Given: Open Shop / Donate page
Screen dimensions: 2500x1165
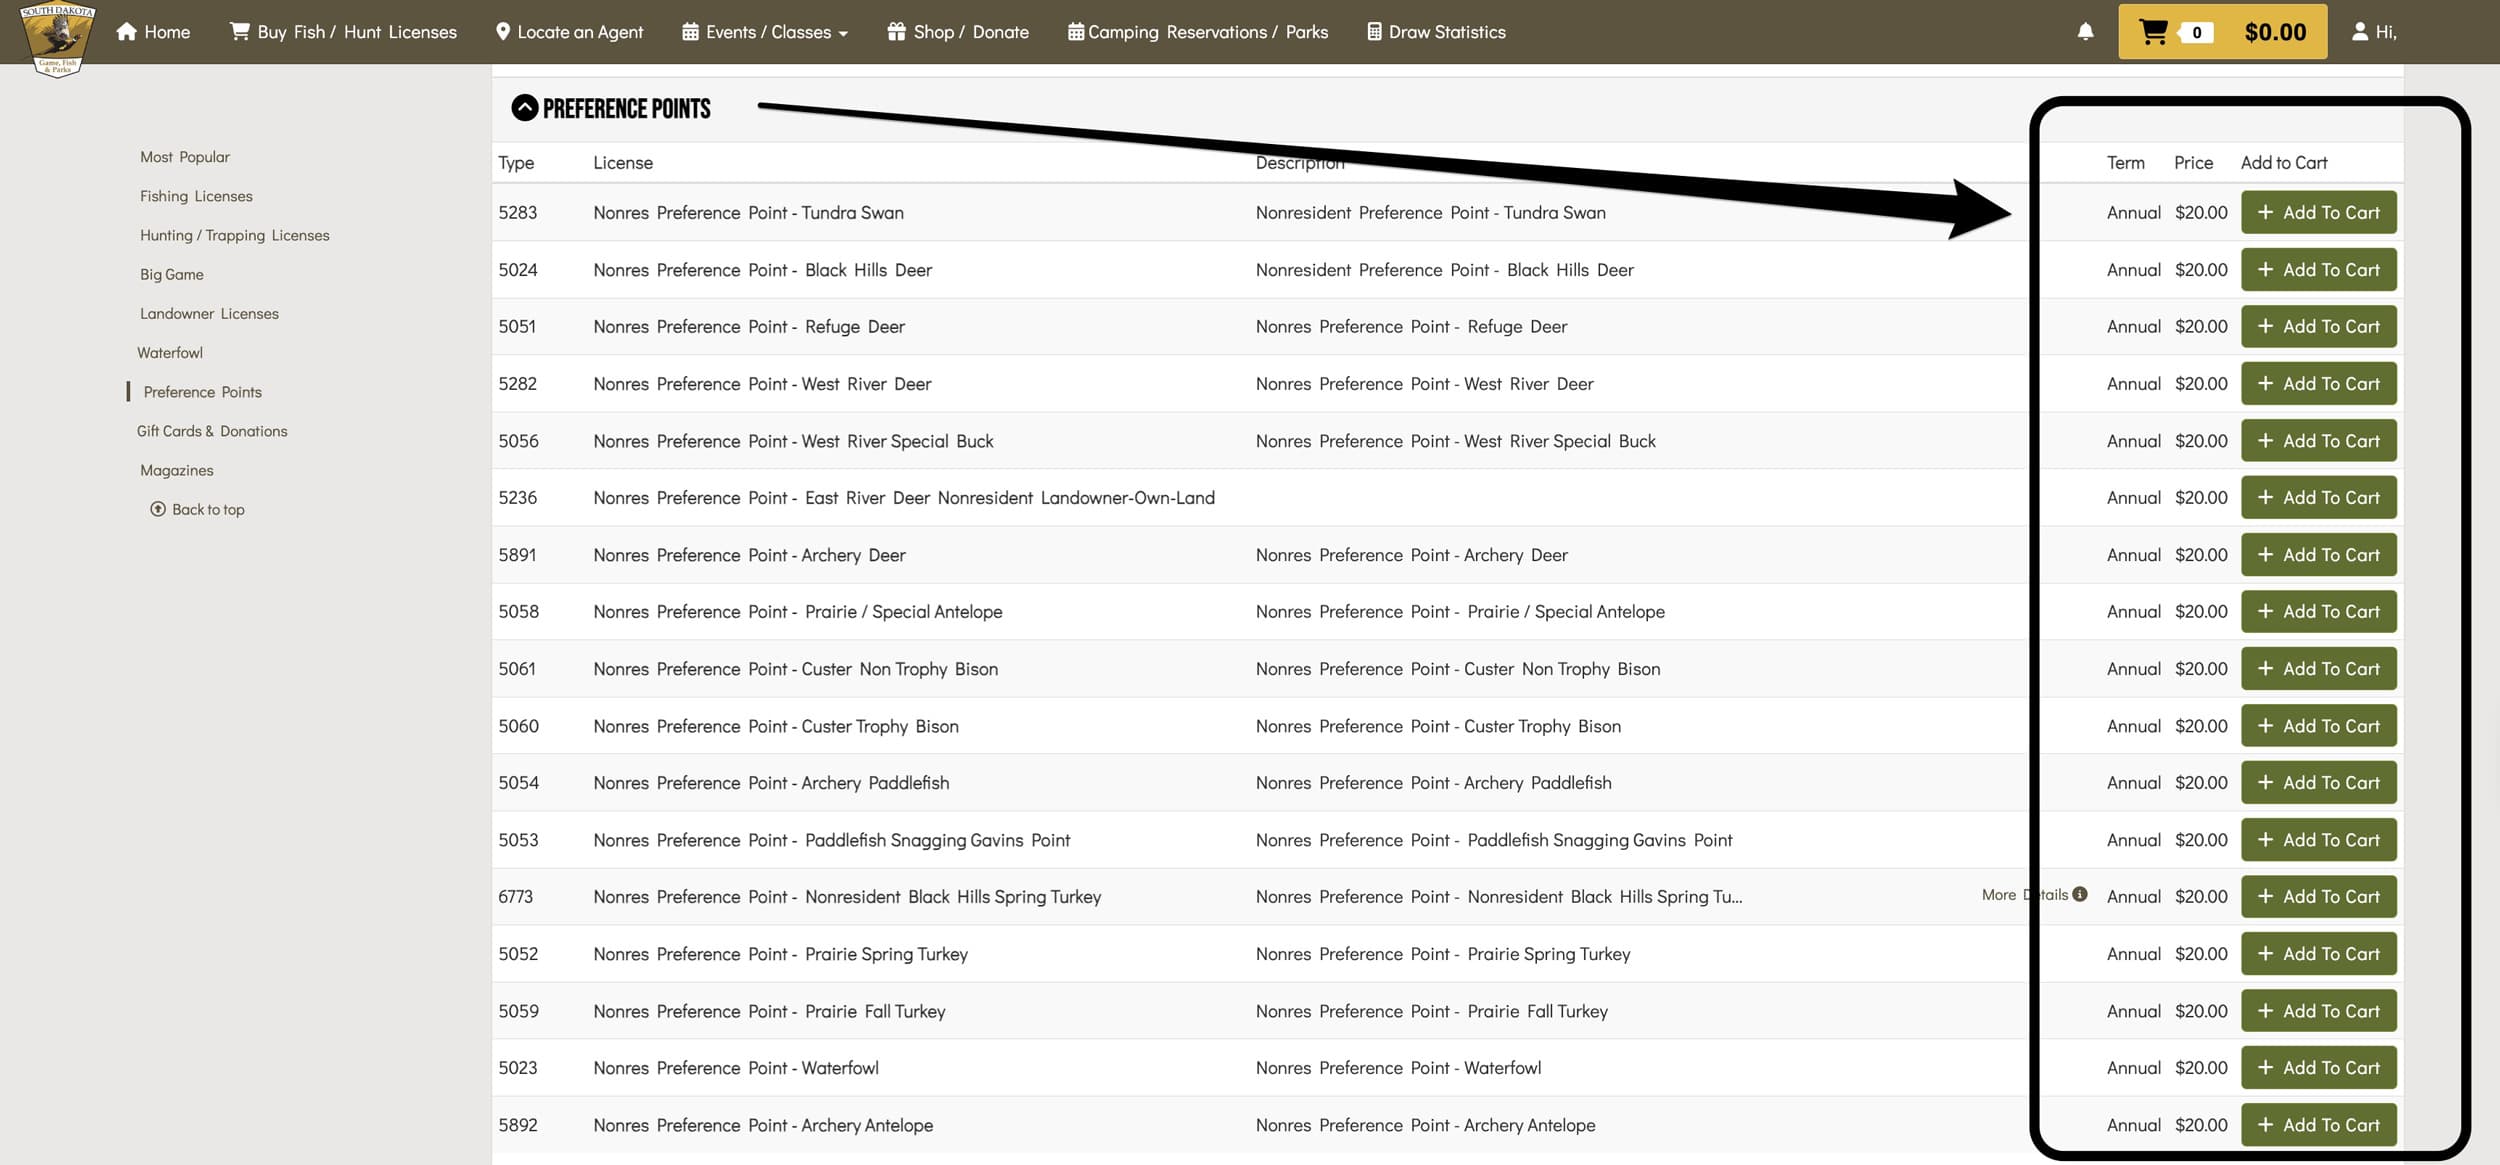Looking at the screenshot, I should [958, 32].
